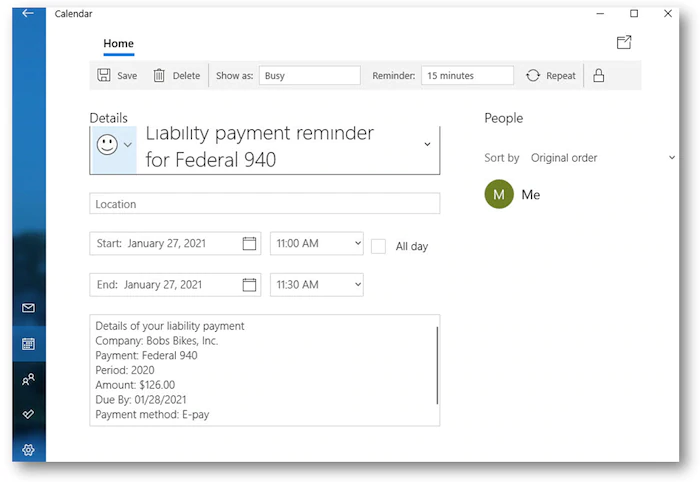Image resolution: width=700 pixels, height=482 pixels.
Task: Select the Home tab
Action: pos(118,44)
